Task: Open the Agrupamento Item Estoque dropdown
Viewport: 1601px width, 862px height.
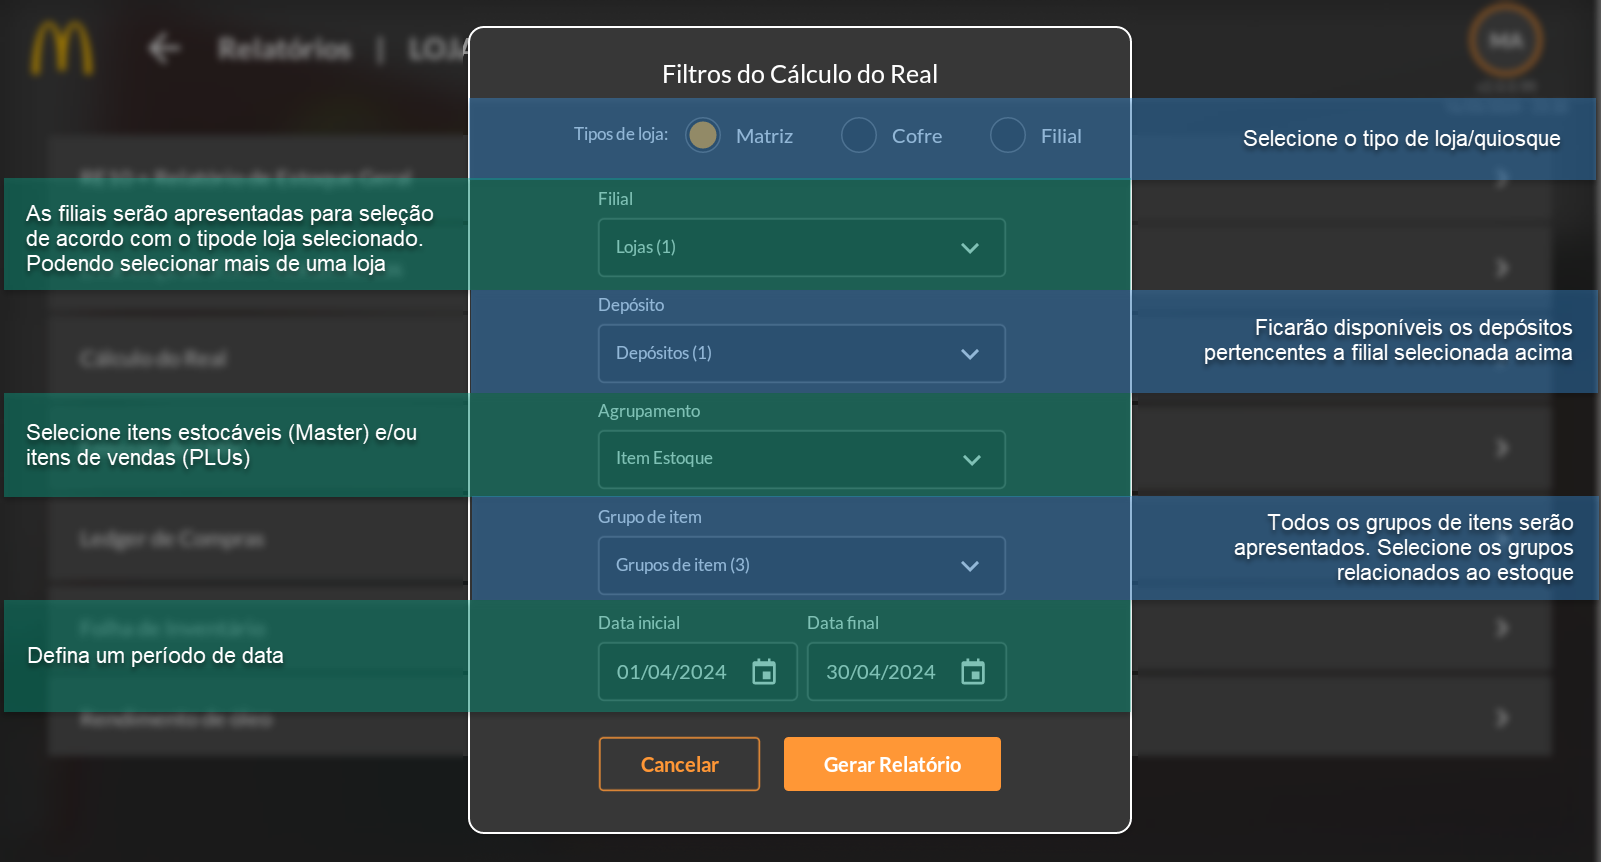Action: tap(802, 459)
